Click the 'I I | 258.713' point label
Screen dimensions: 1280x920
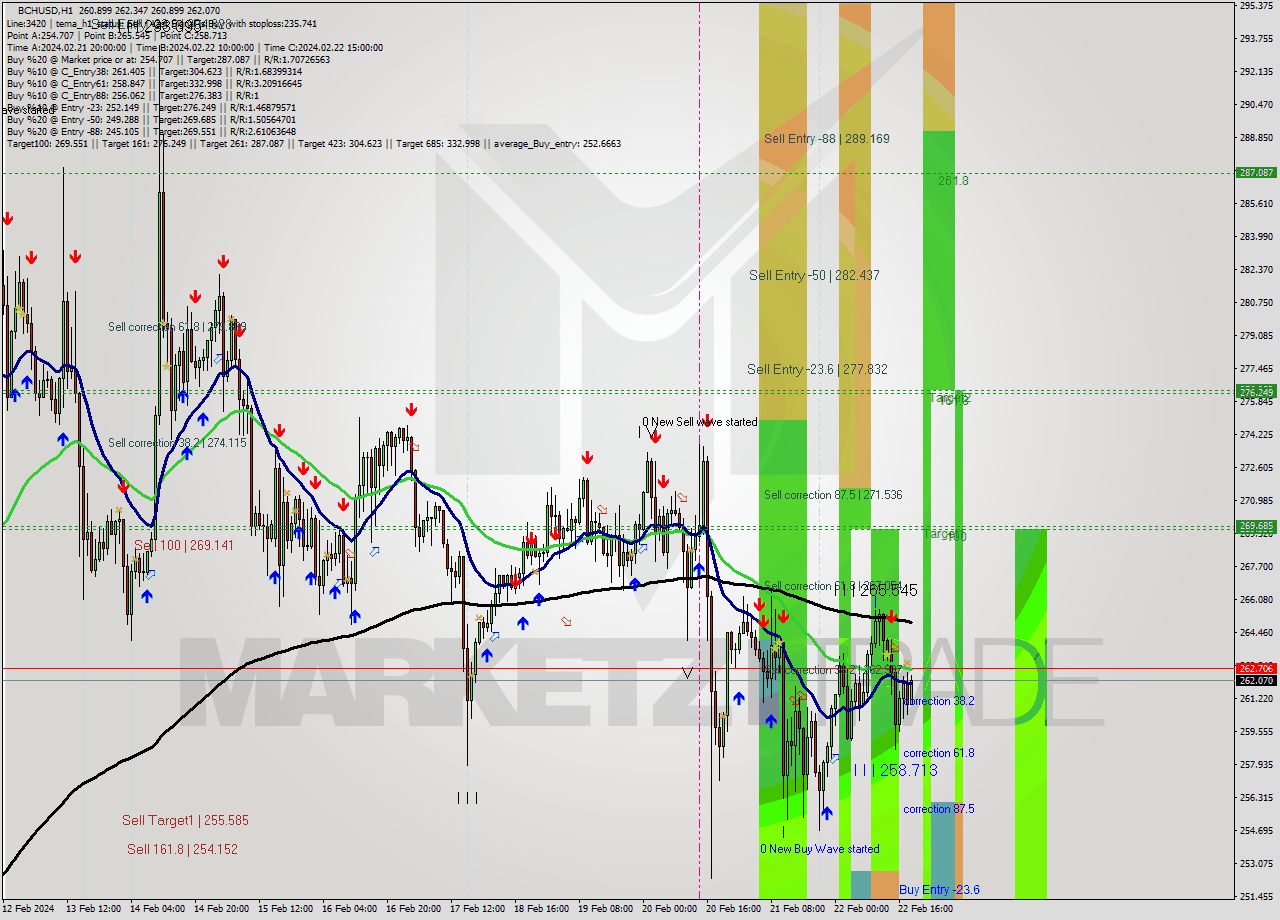pyautogui.click(x=895, y=770)
